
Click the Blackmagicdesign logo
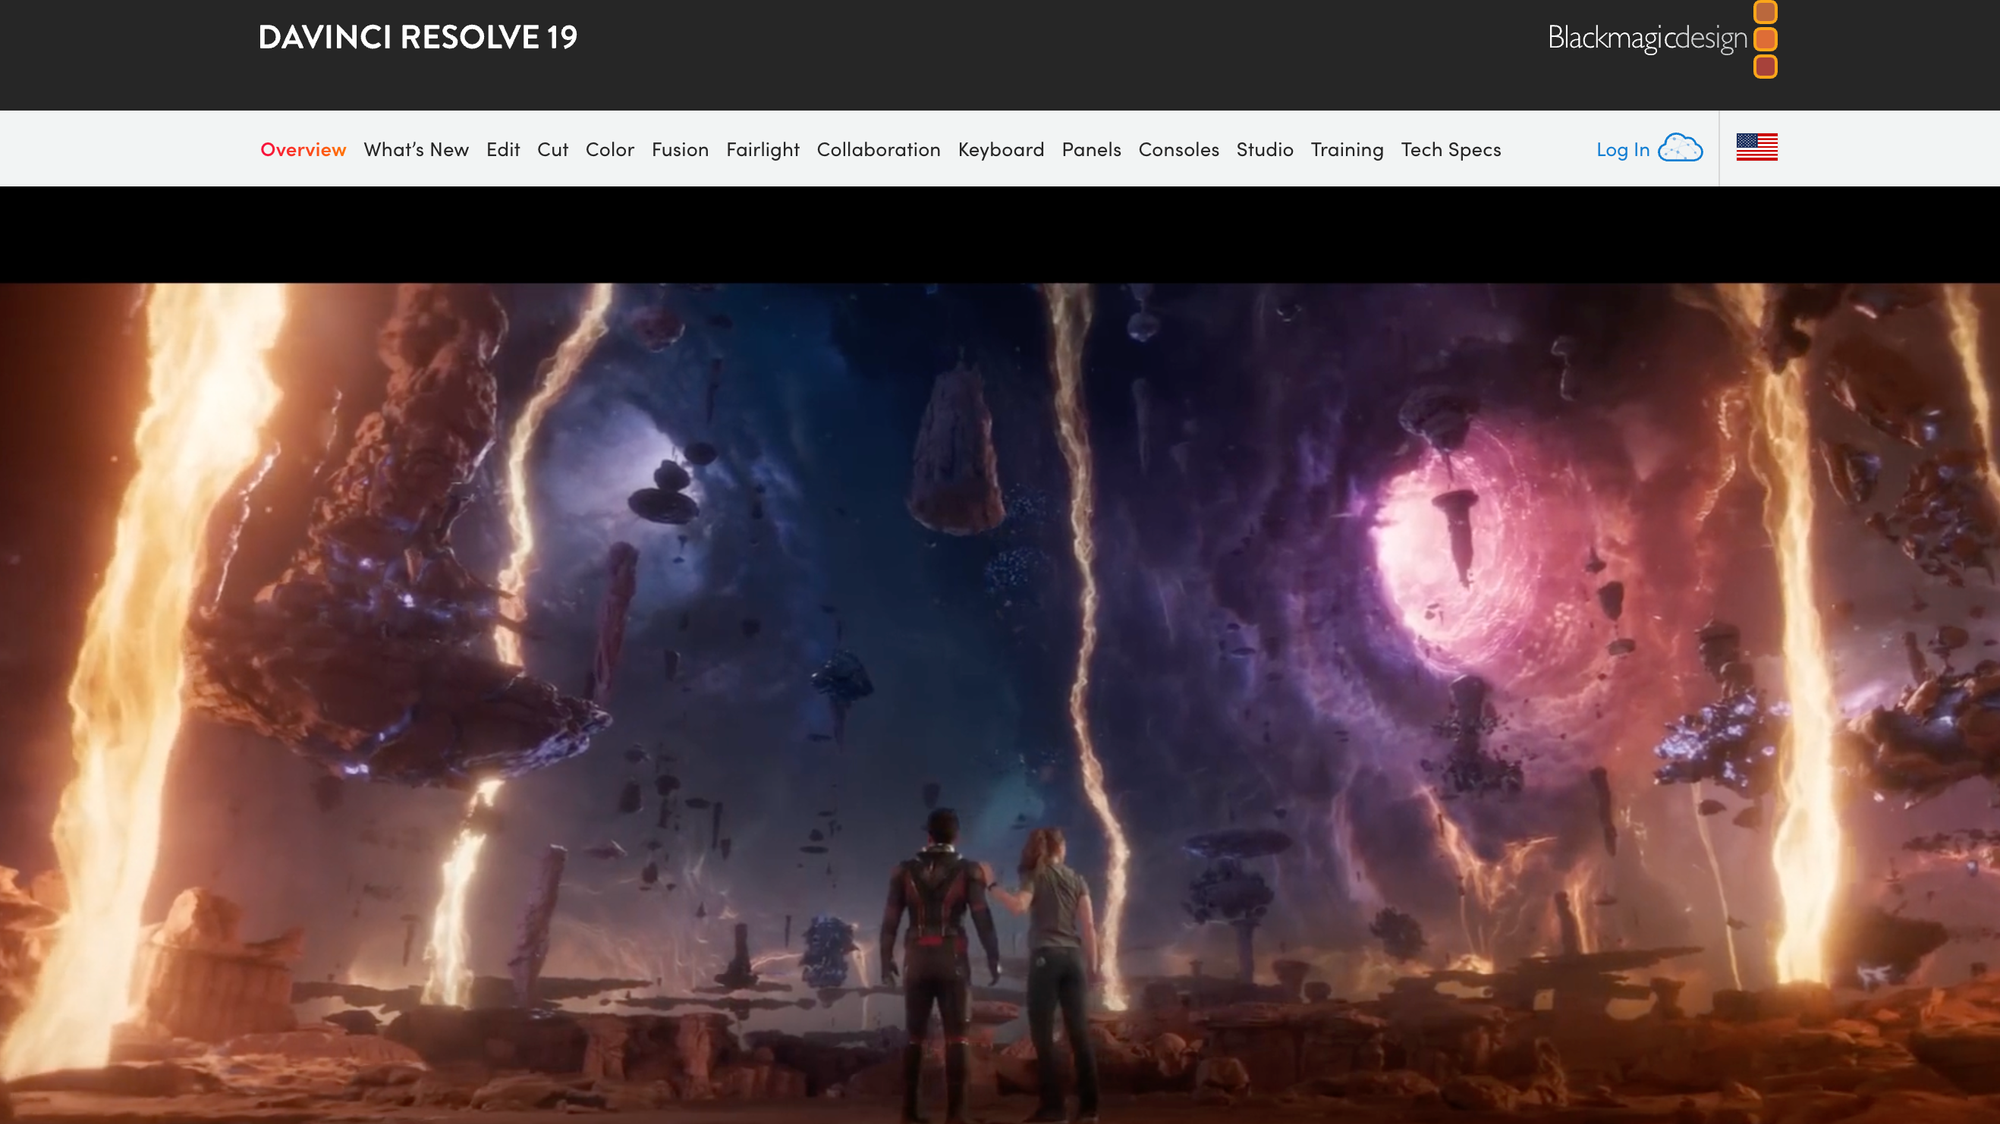(x=1660, y=39)
